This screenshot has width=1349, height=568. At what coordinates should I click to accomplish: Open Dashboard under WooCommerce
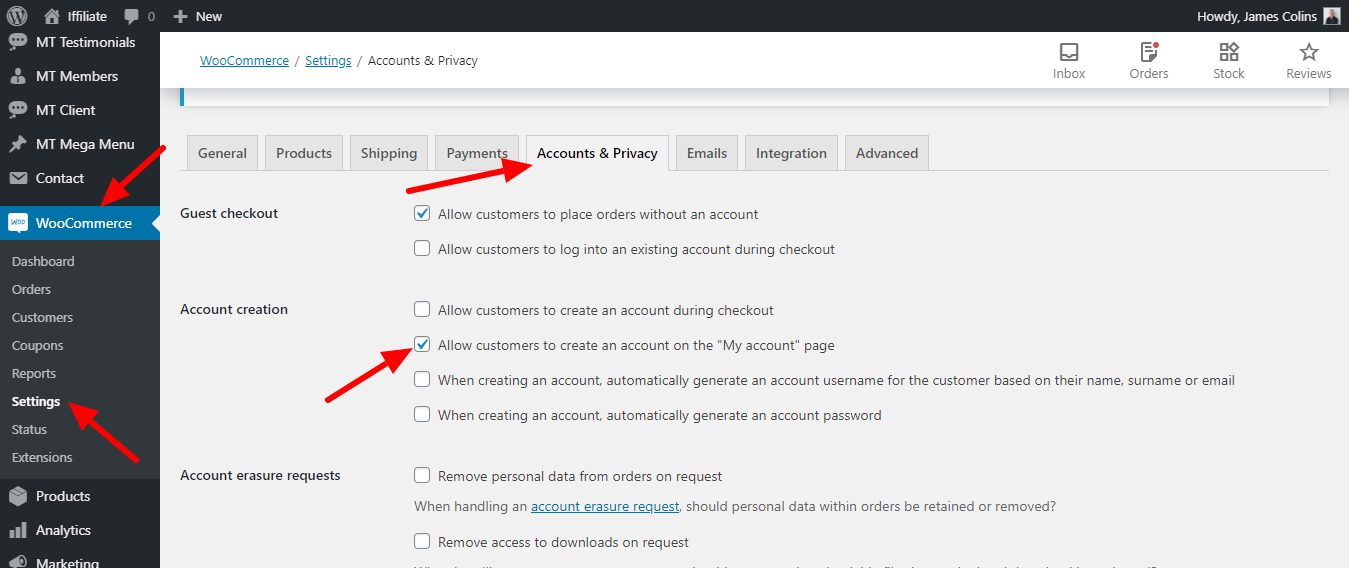(43, 261)
